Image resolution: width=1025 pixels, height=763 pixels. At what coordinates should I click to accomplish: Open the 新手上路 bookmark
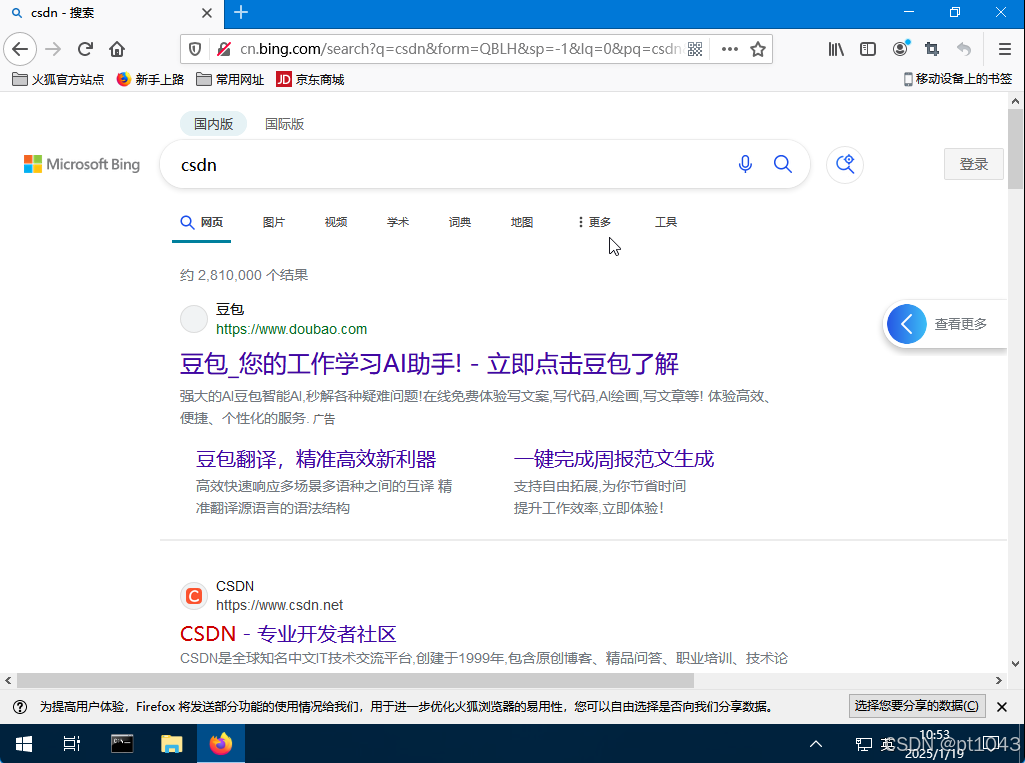[150, 79]
